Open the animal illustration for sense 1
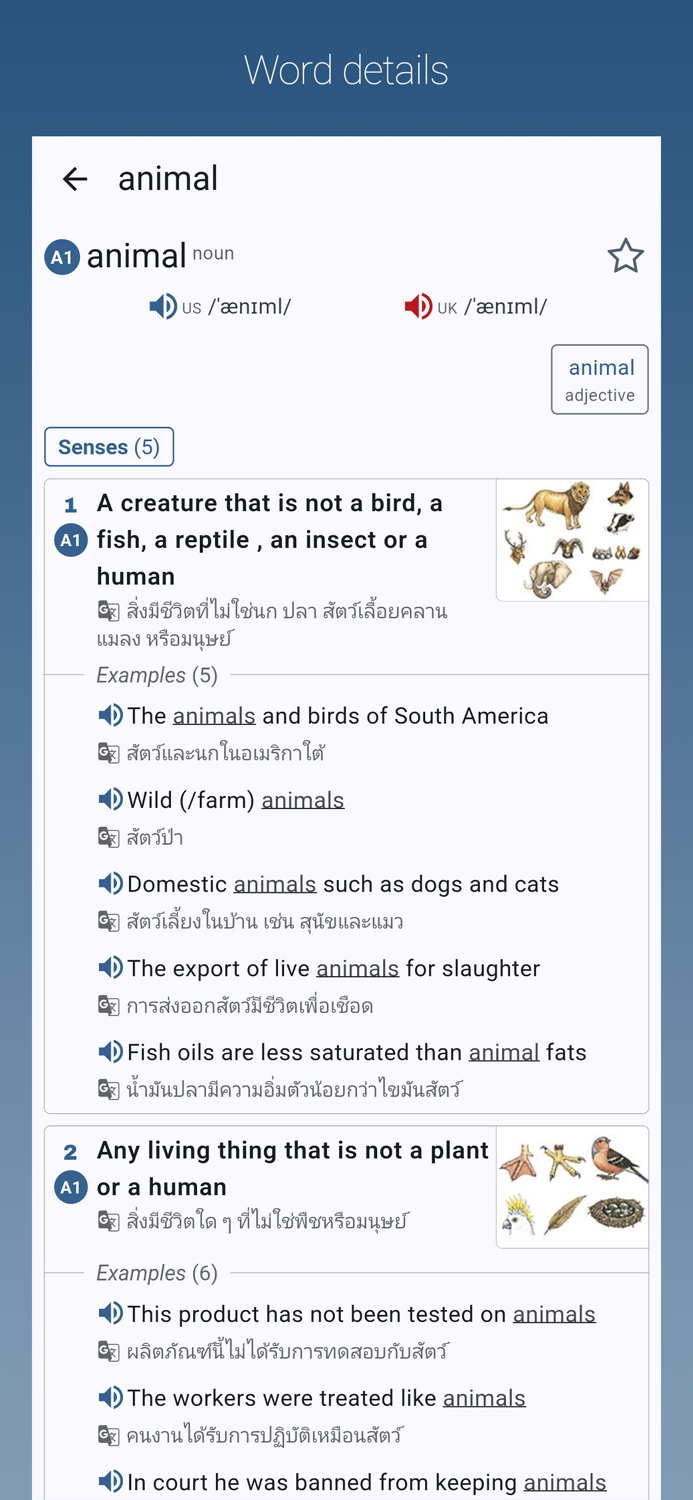 [572, 540]
